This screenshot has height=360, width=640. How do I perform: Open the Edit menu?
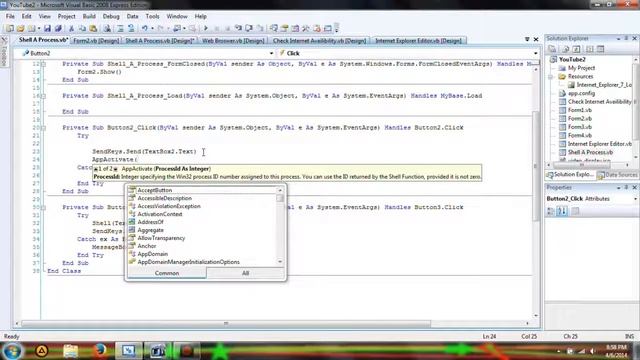coord(27,16)
